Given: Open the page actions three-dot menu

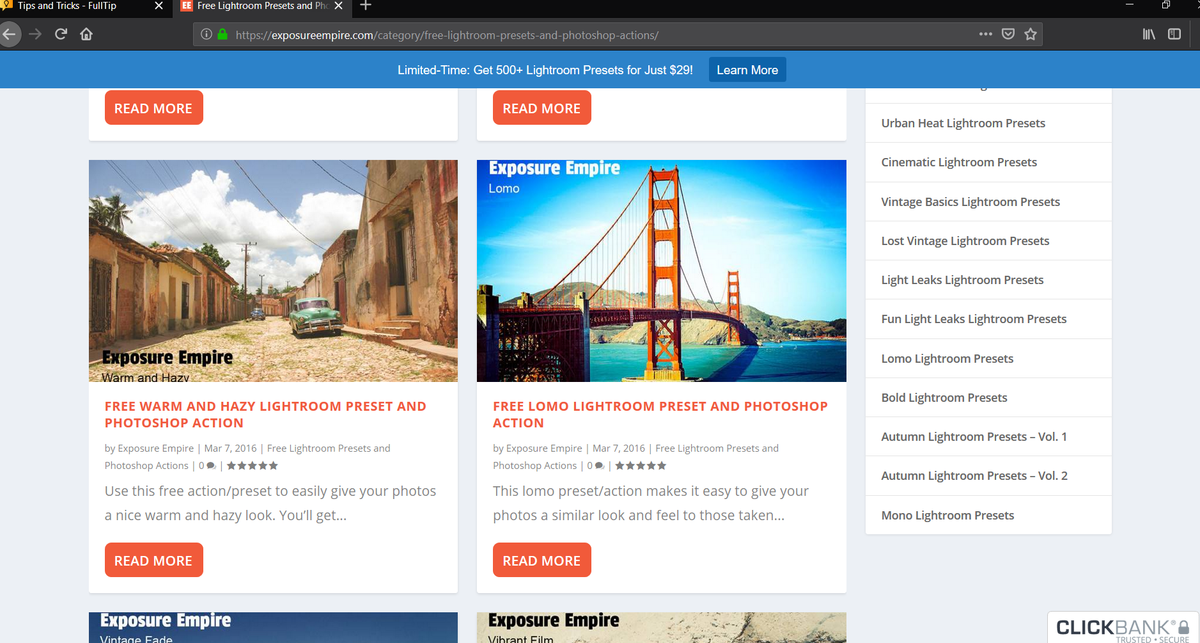Looking at the screenshot, I should point(986,35).
